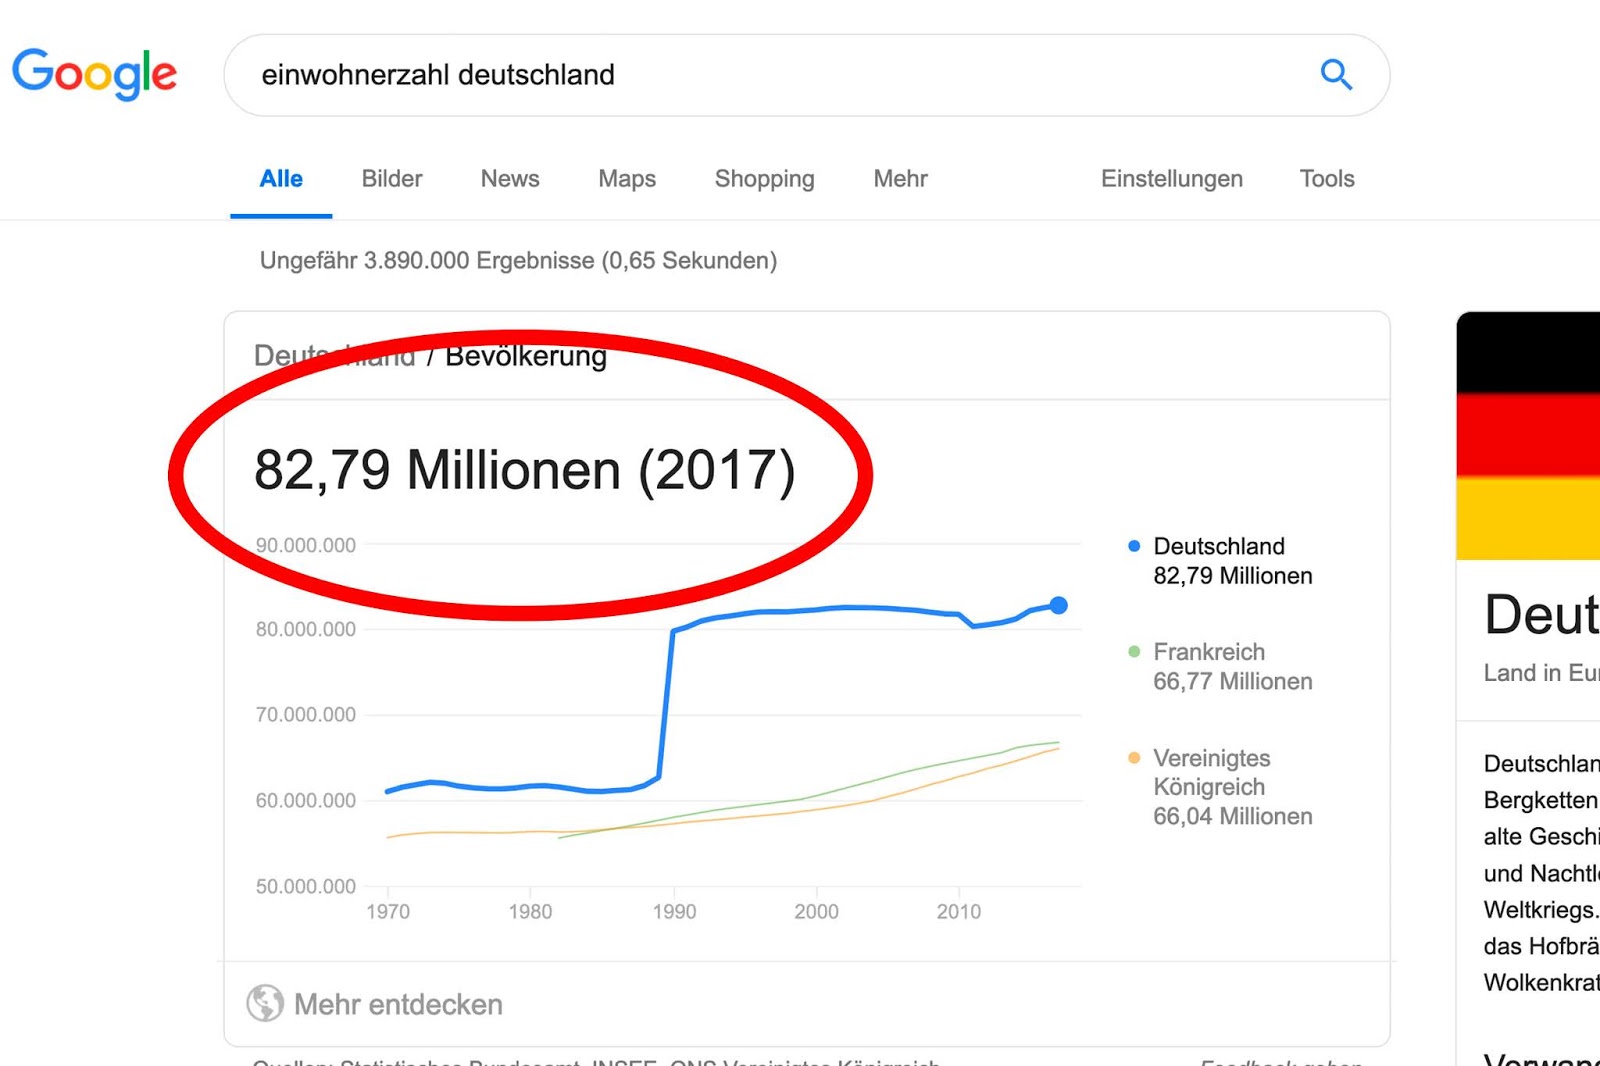Screen dimensions: 1600x1066
Task: Switch to the Bilder tab
Action: (392, 179)
